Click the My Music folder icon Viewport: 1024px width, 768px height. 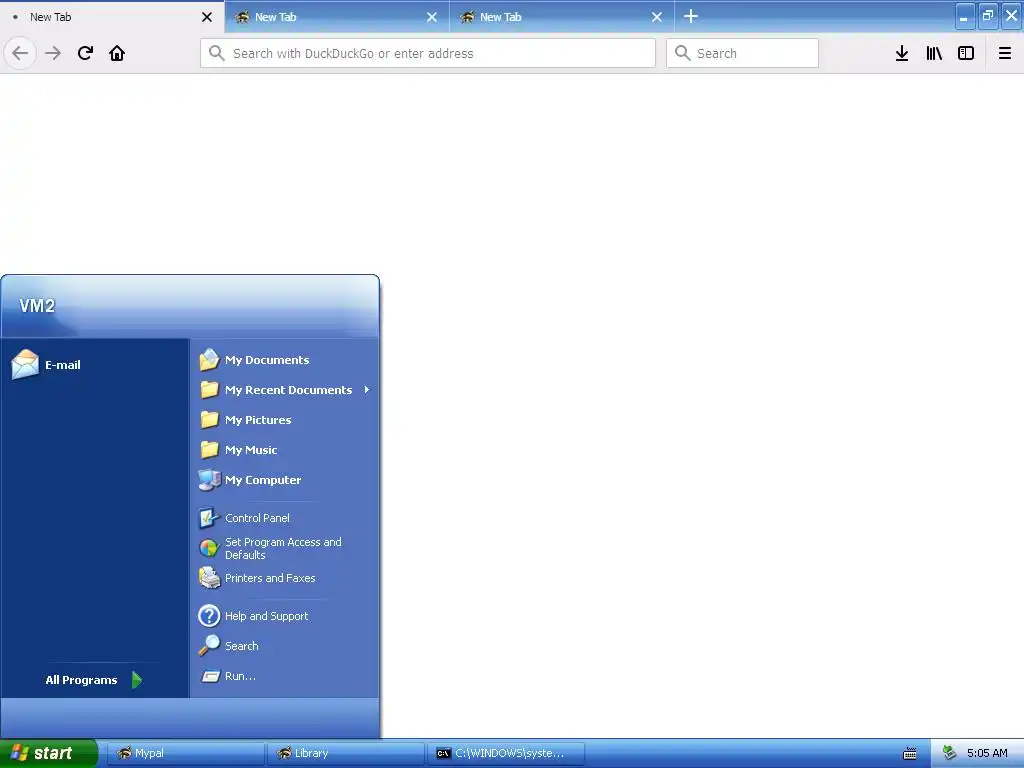[209, 449]
